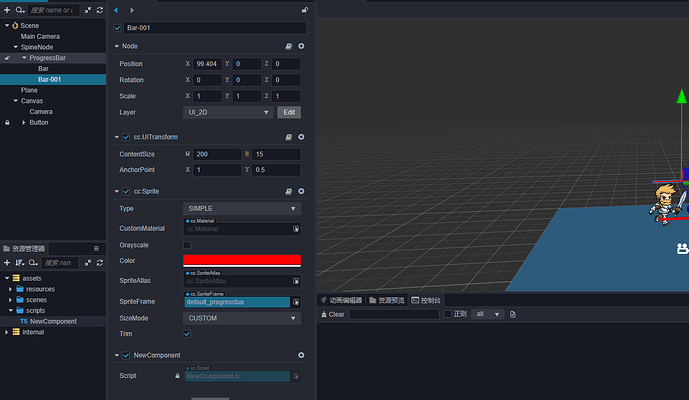Clear the console log
Image resolution: width=689 pixels, height=400 pixels.
click(x=333, y=314)
